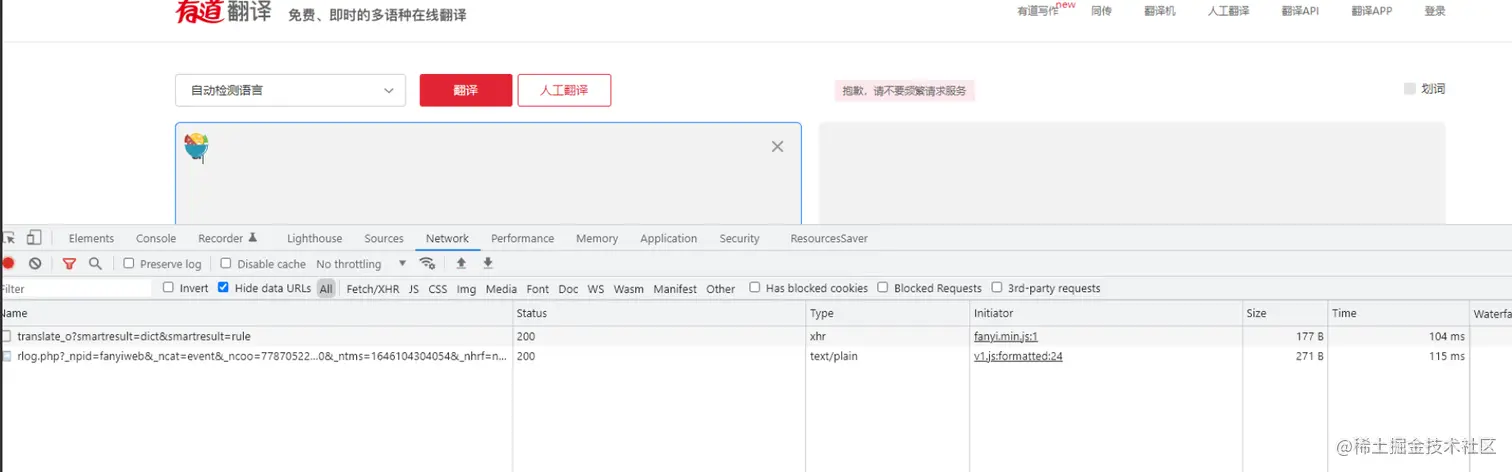The width and height of the screenshot is (1512, 472).
Task: Open network conditions wifi-gear icon
Action: pyautogui.click(x=427, y=263)
